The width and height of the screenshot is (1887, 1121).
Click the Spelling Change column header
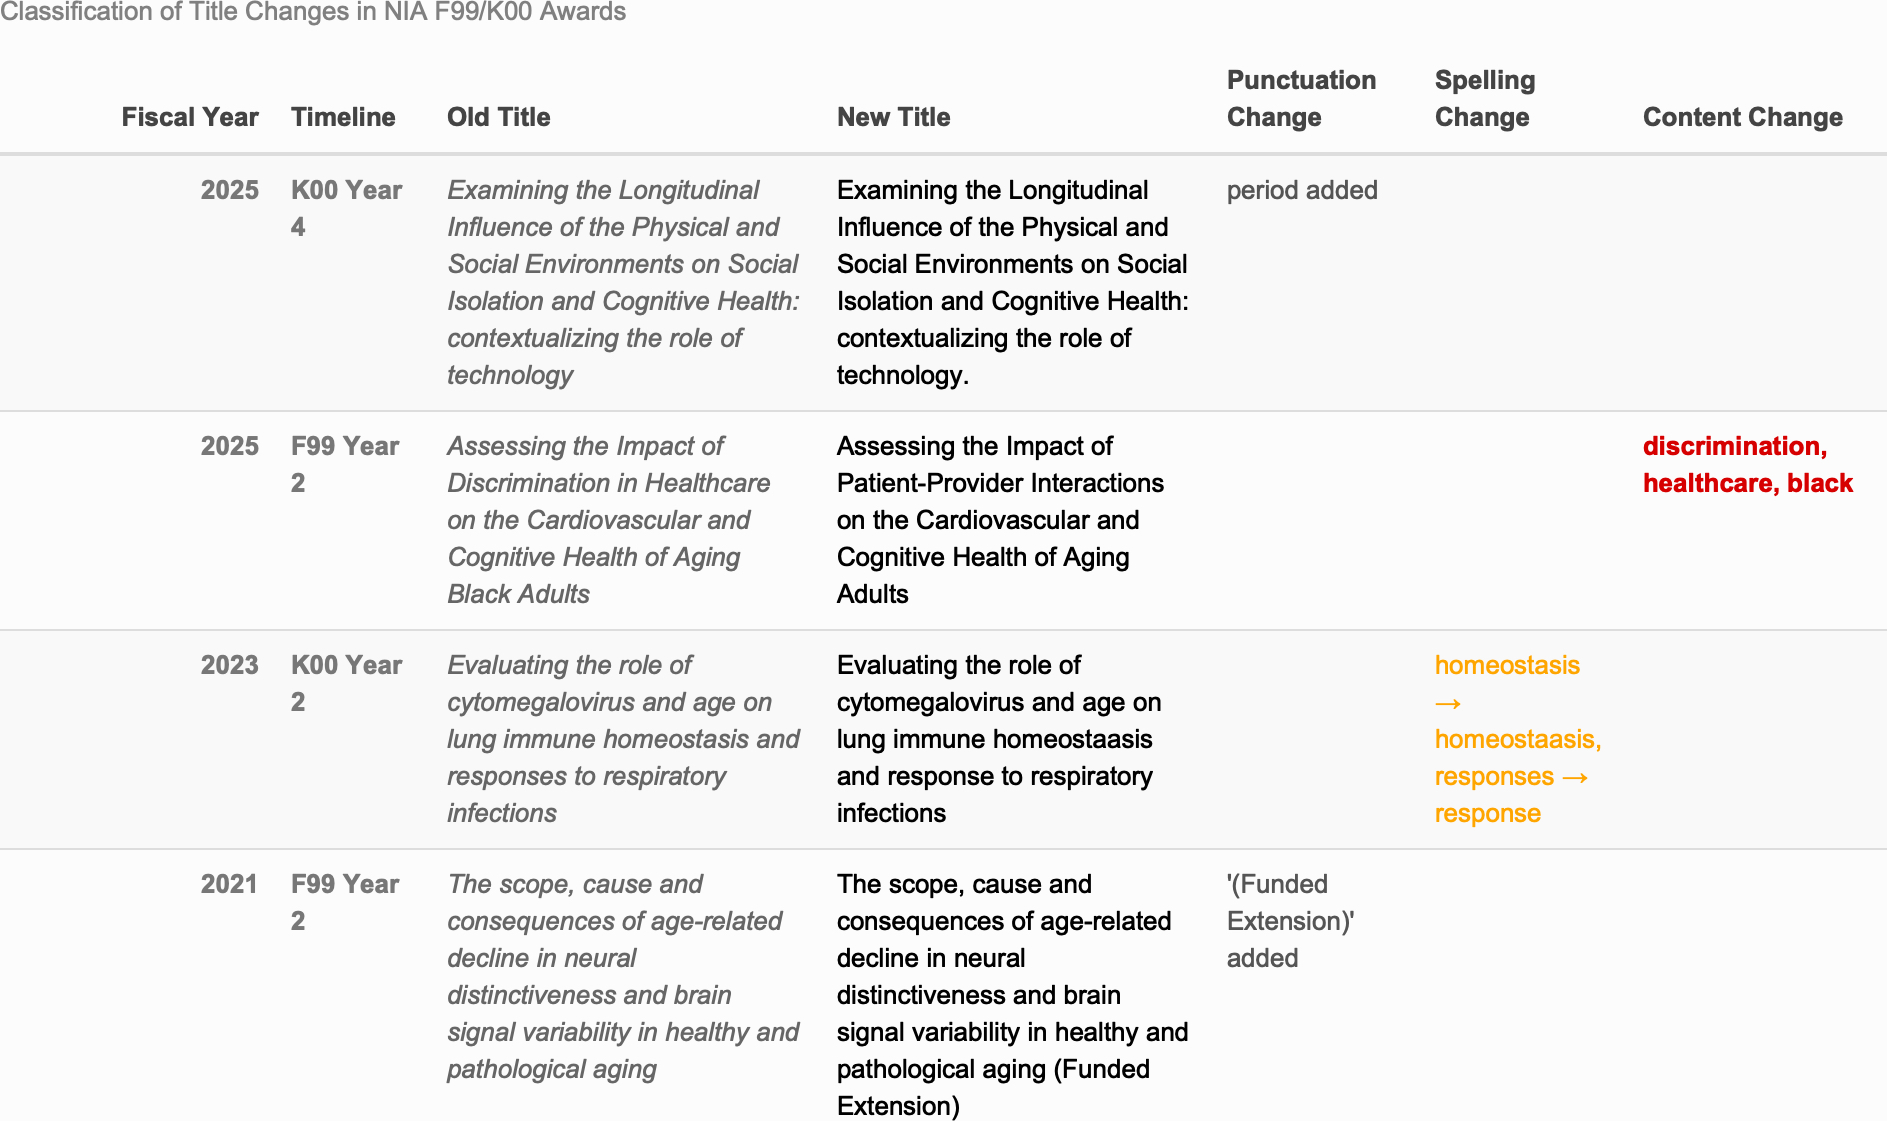tap(1484, 98)
